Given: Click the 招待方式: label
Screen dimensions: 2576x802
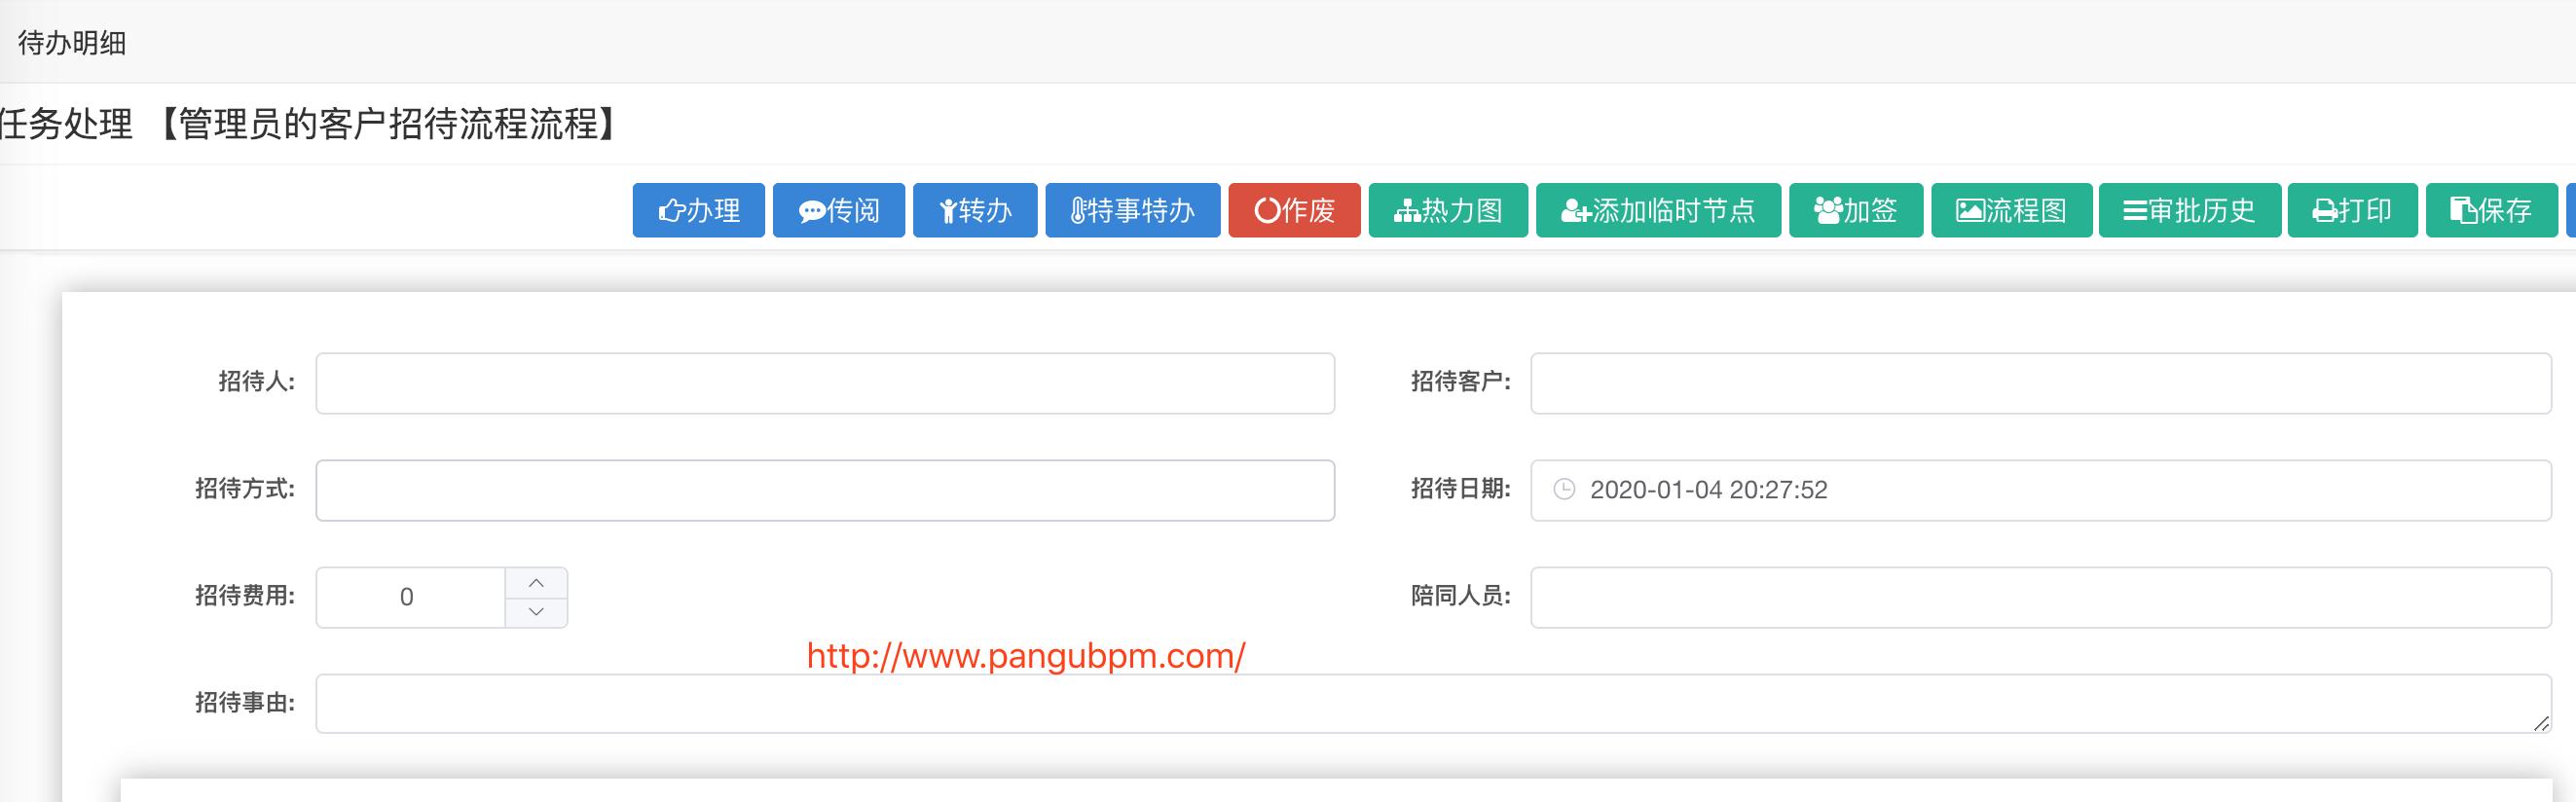Looking at the screenshot, I should [x=245, y=488].
